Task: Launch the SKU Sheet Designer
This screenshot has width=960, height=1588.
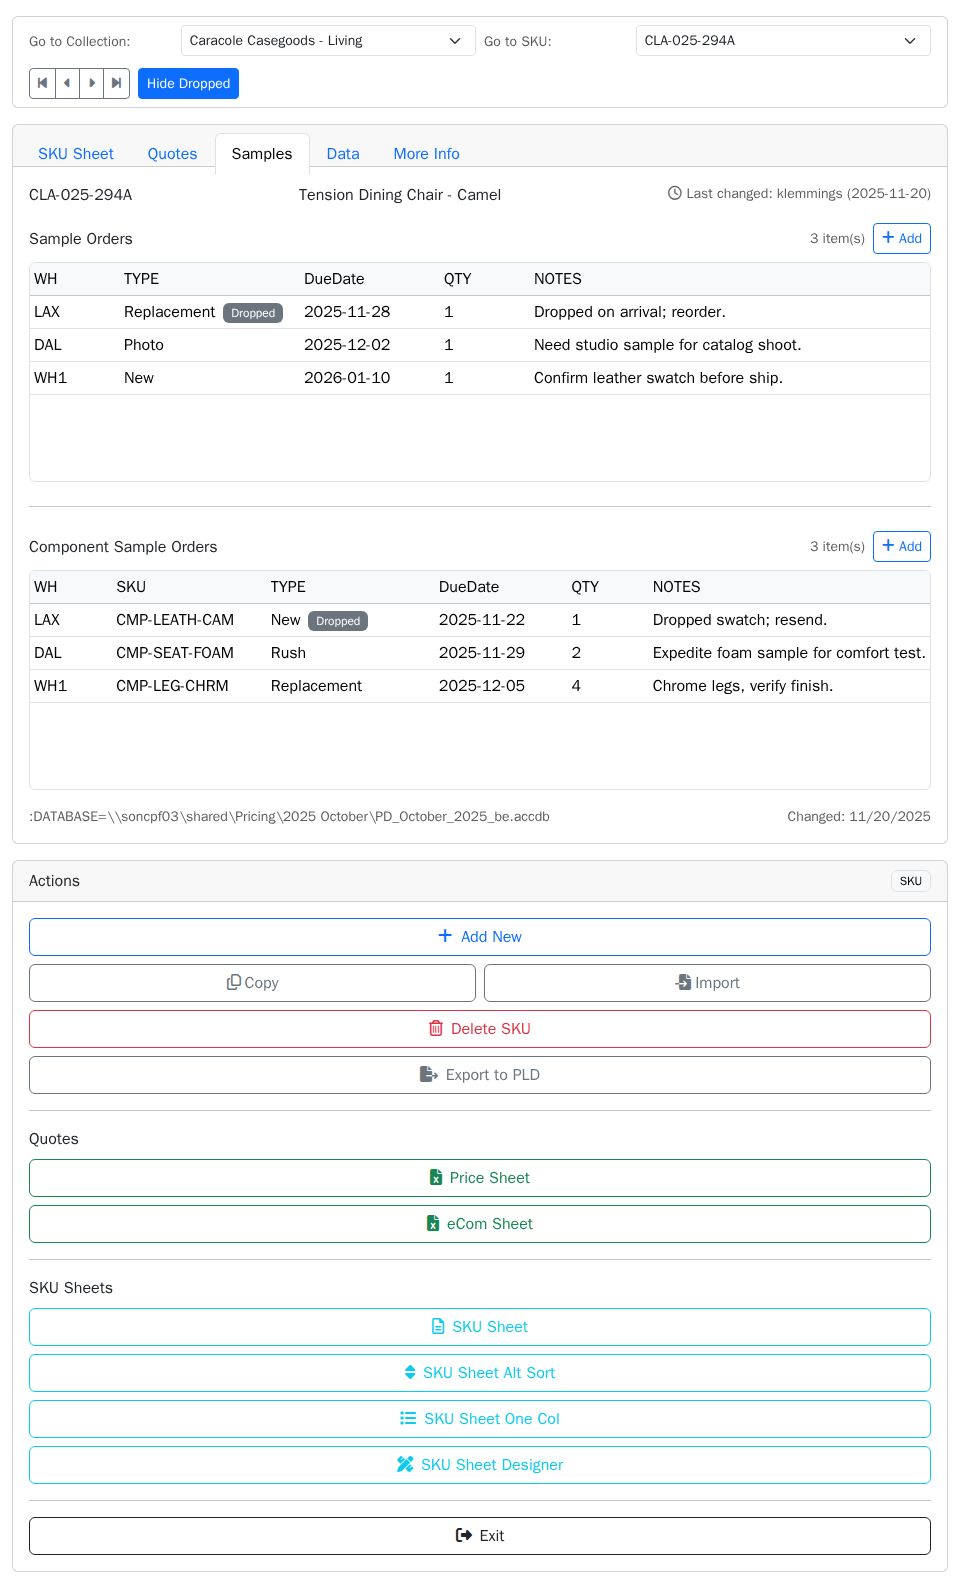Action: [480, 1465]
